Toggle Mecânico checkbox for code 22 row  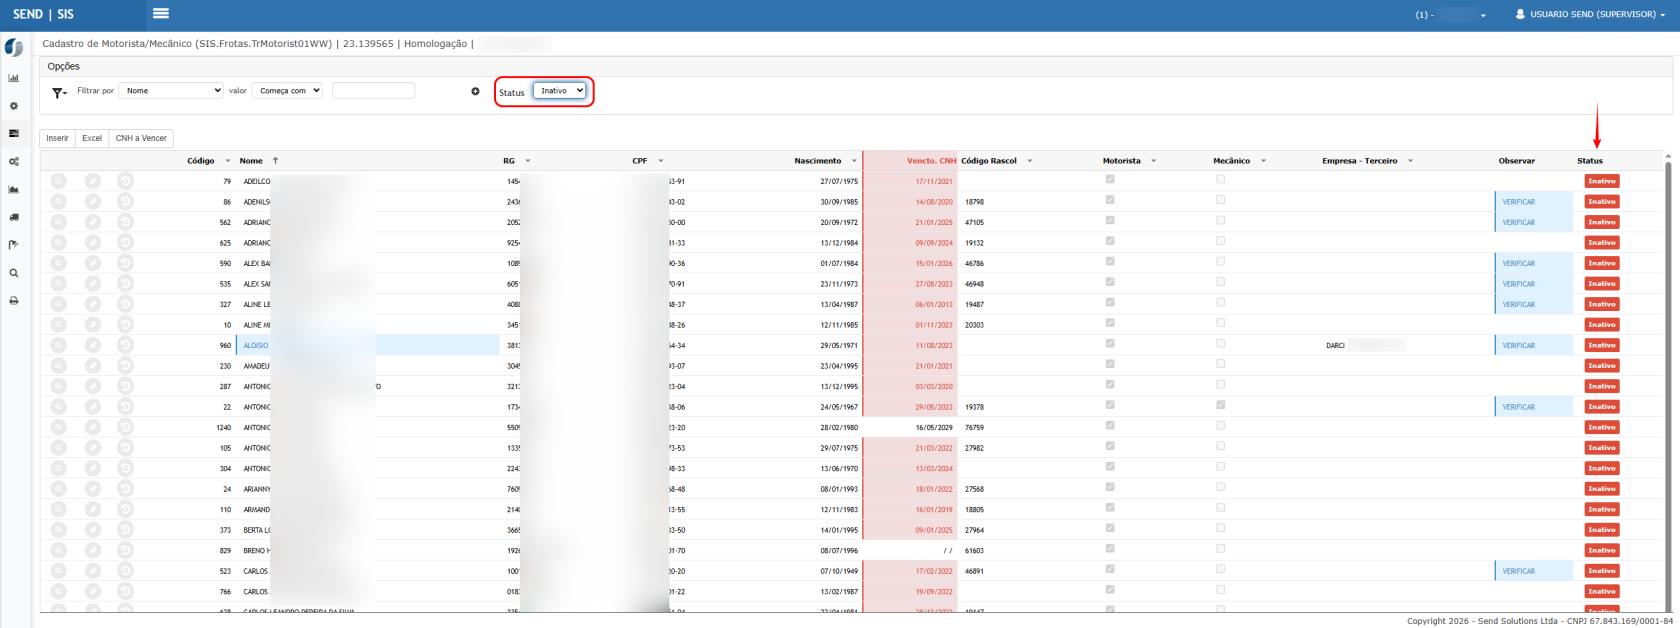click(1220, 405)
